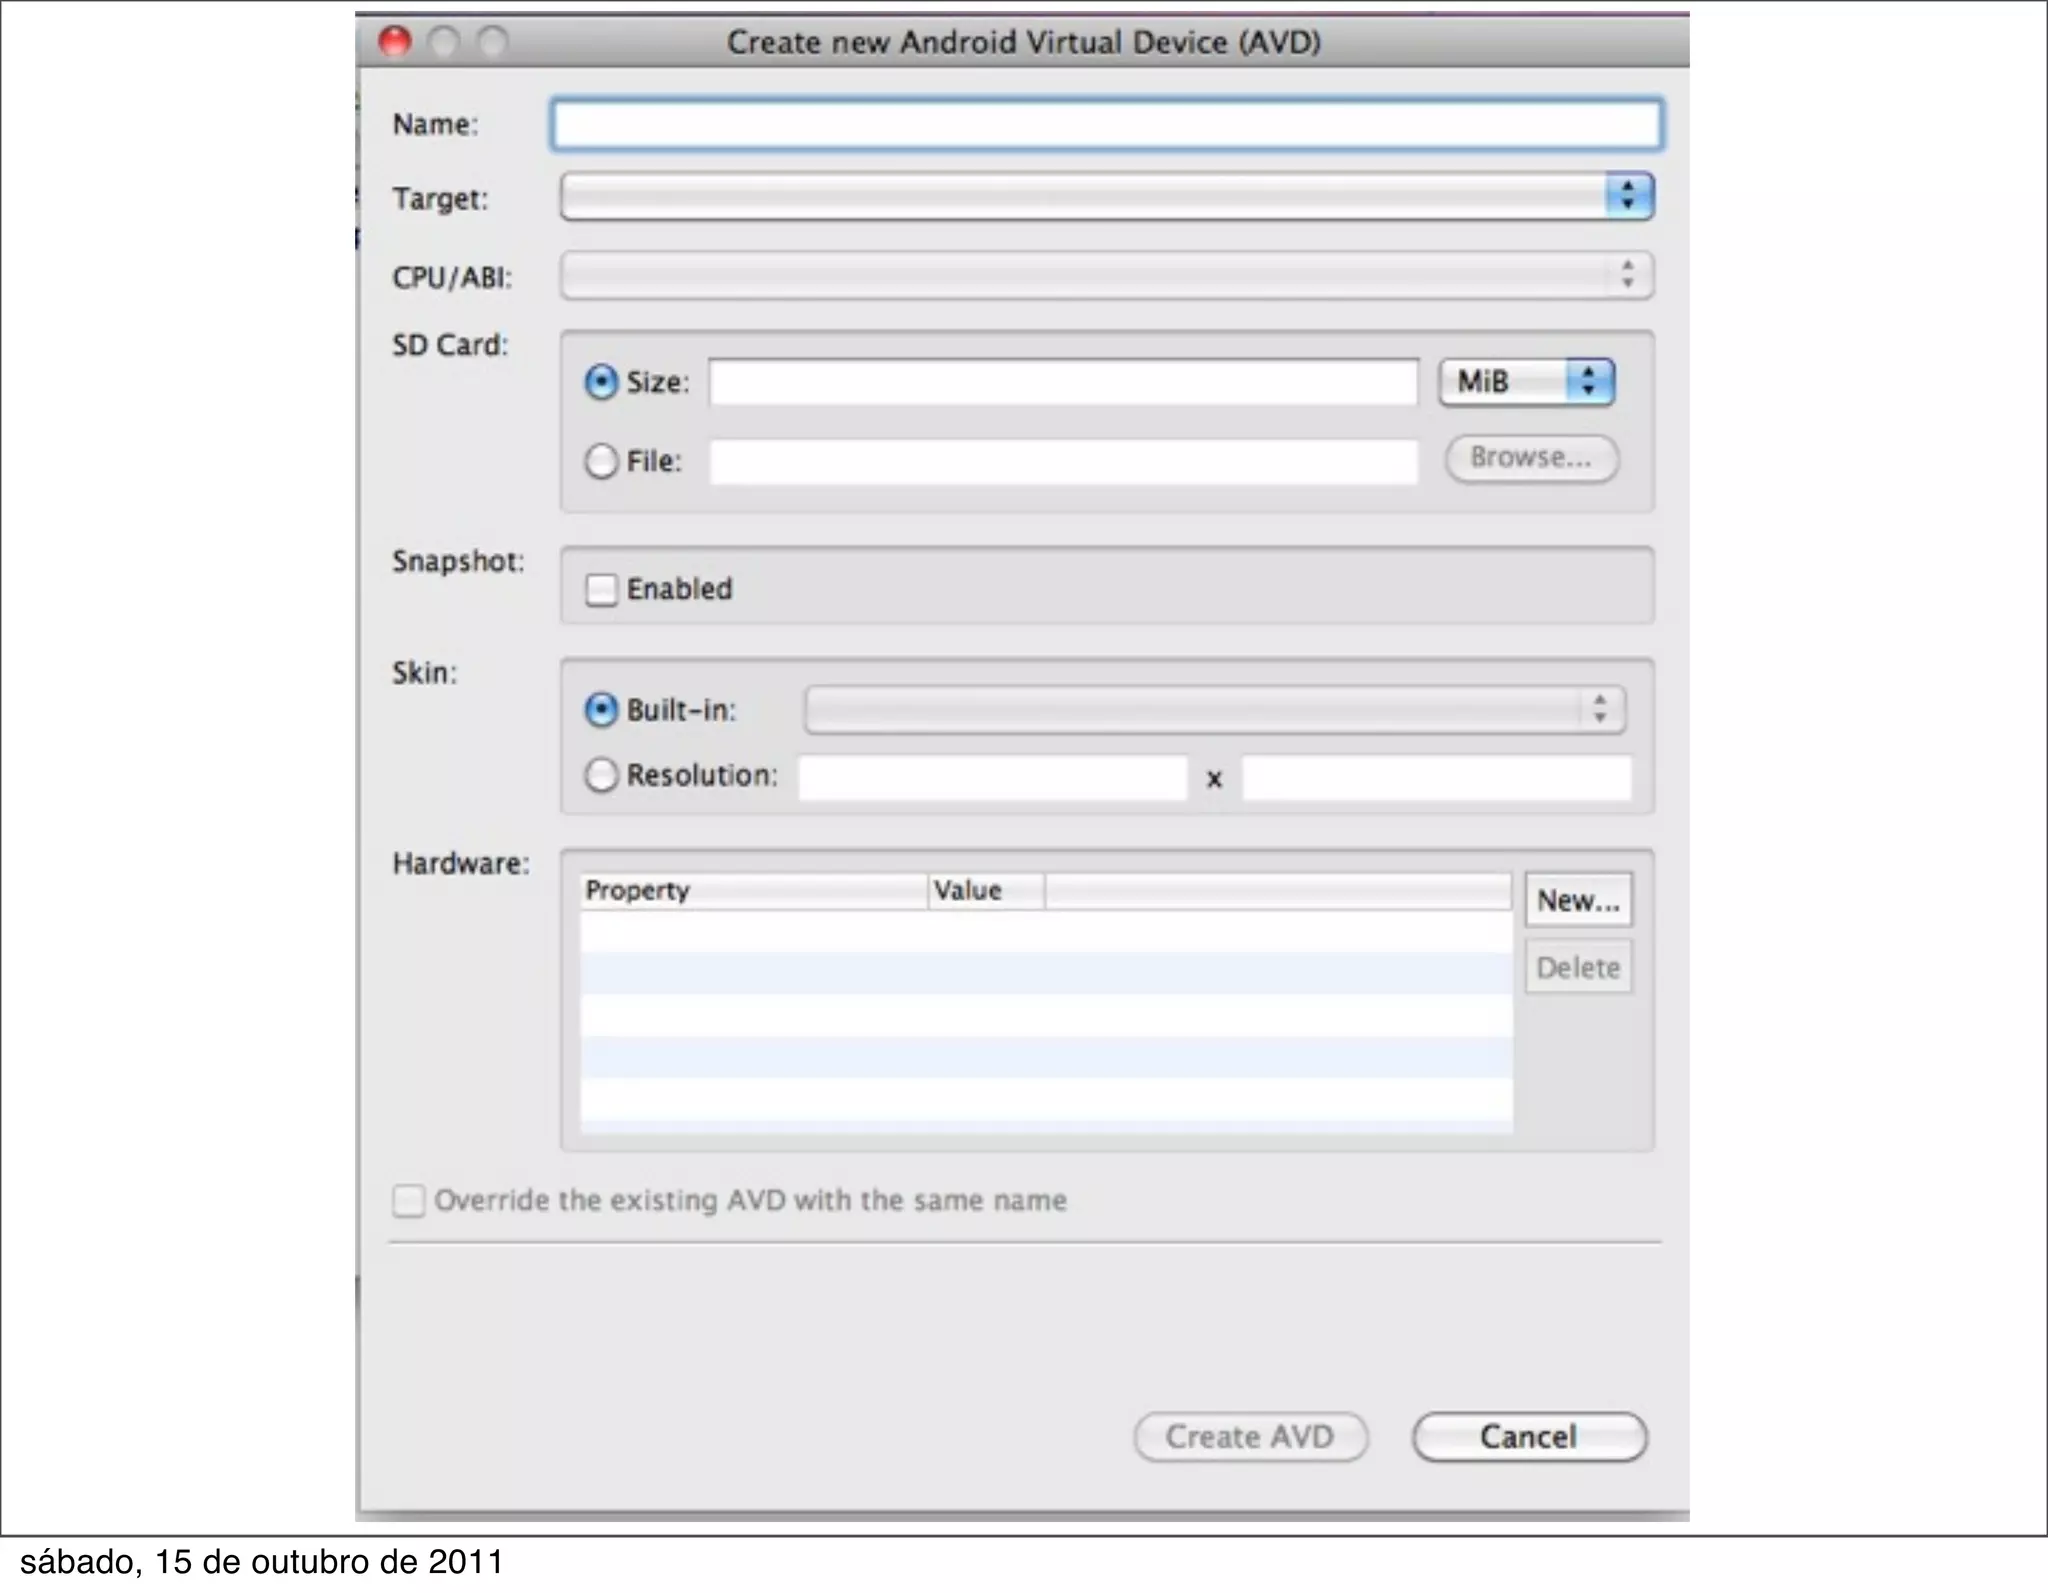Close the Create new AVD window

pyautogui.click(x=394, y=42)
